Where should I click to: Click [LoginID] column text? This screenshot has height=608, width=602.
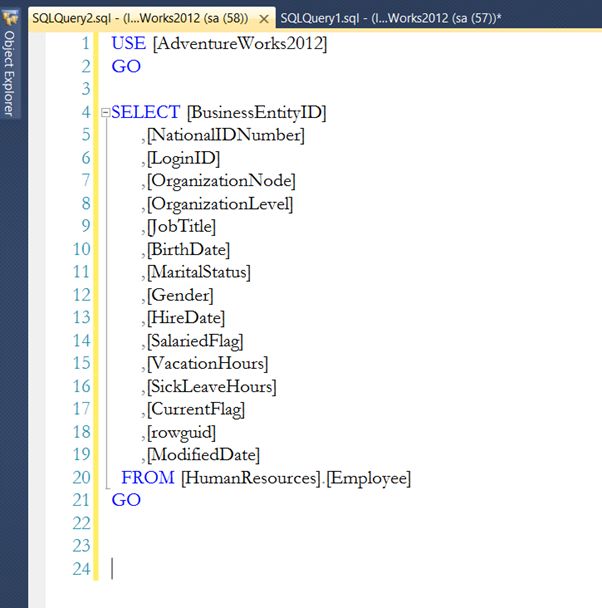coord(183,159)
